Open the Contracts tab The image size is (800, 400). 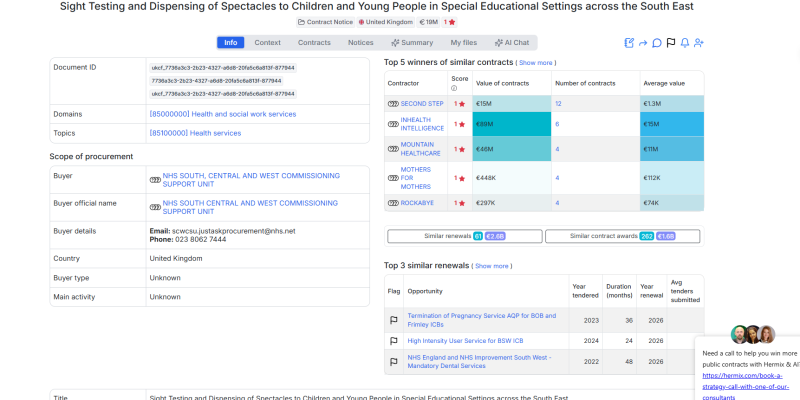[314, 43]
